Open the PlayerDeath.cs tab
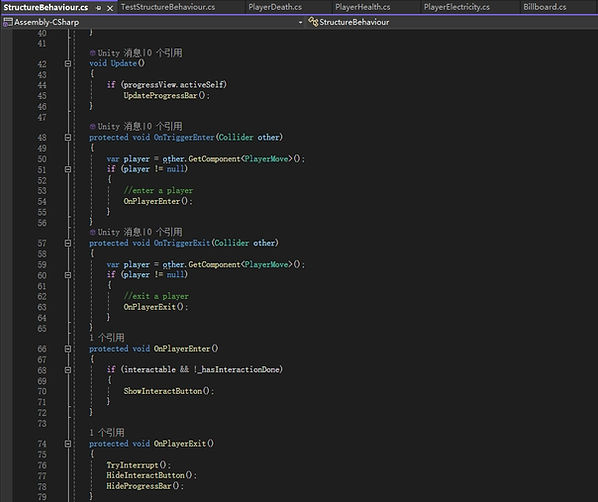Screen dimensions: 598x502 tap(275, 7)
